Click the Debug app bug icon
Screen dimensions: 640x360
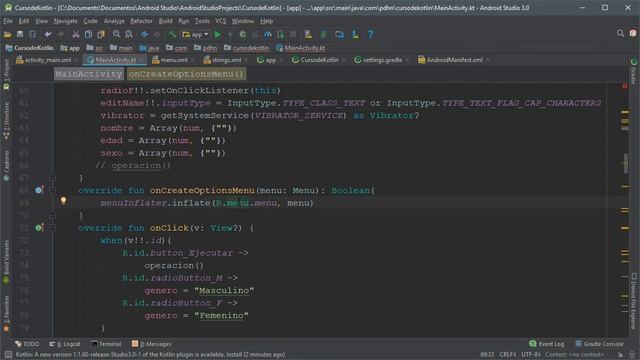(243, 35)
